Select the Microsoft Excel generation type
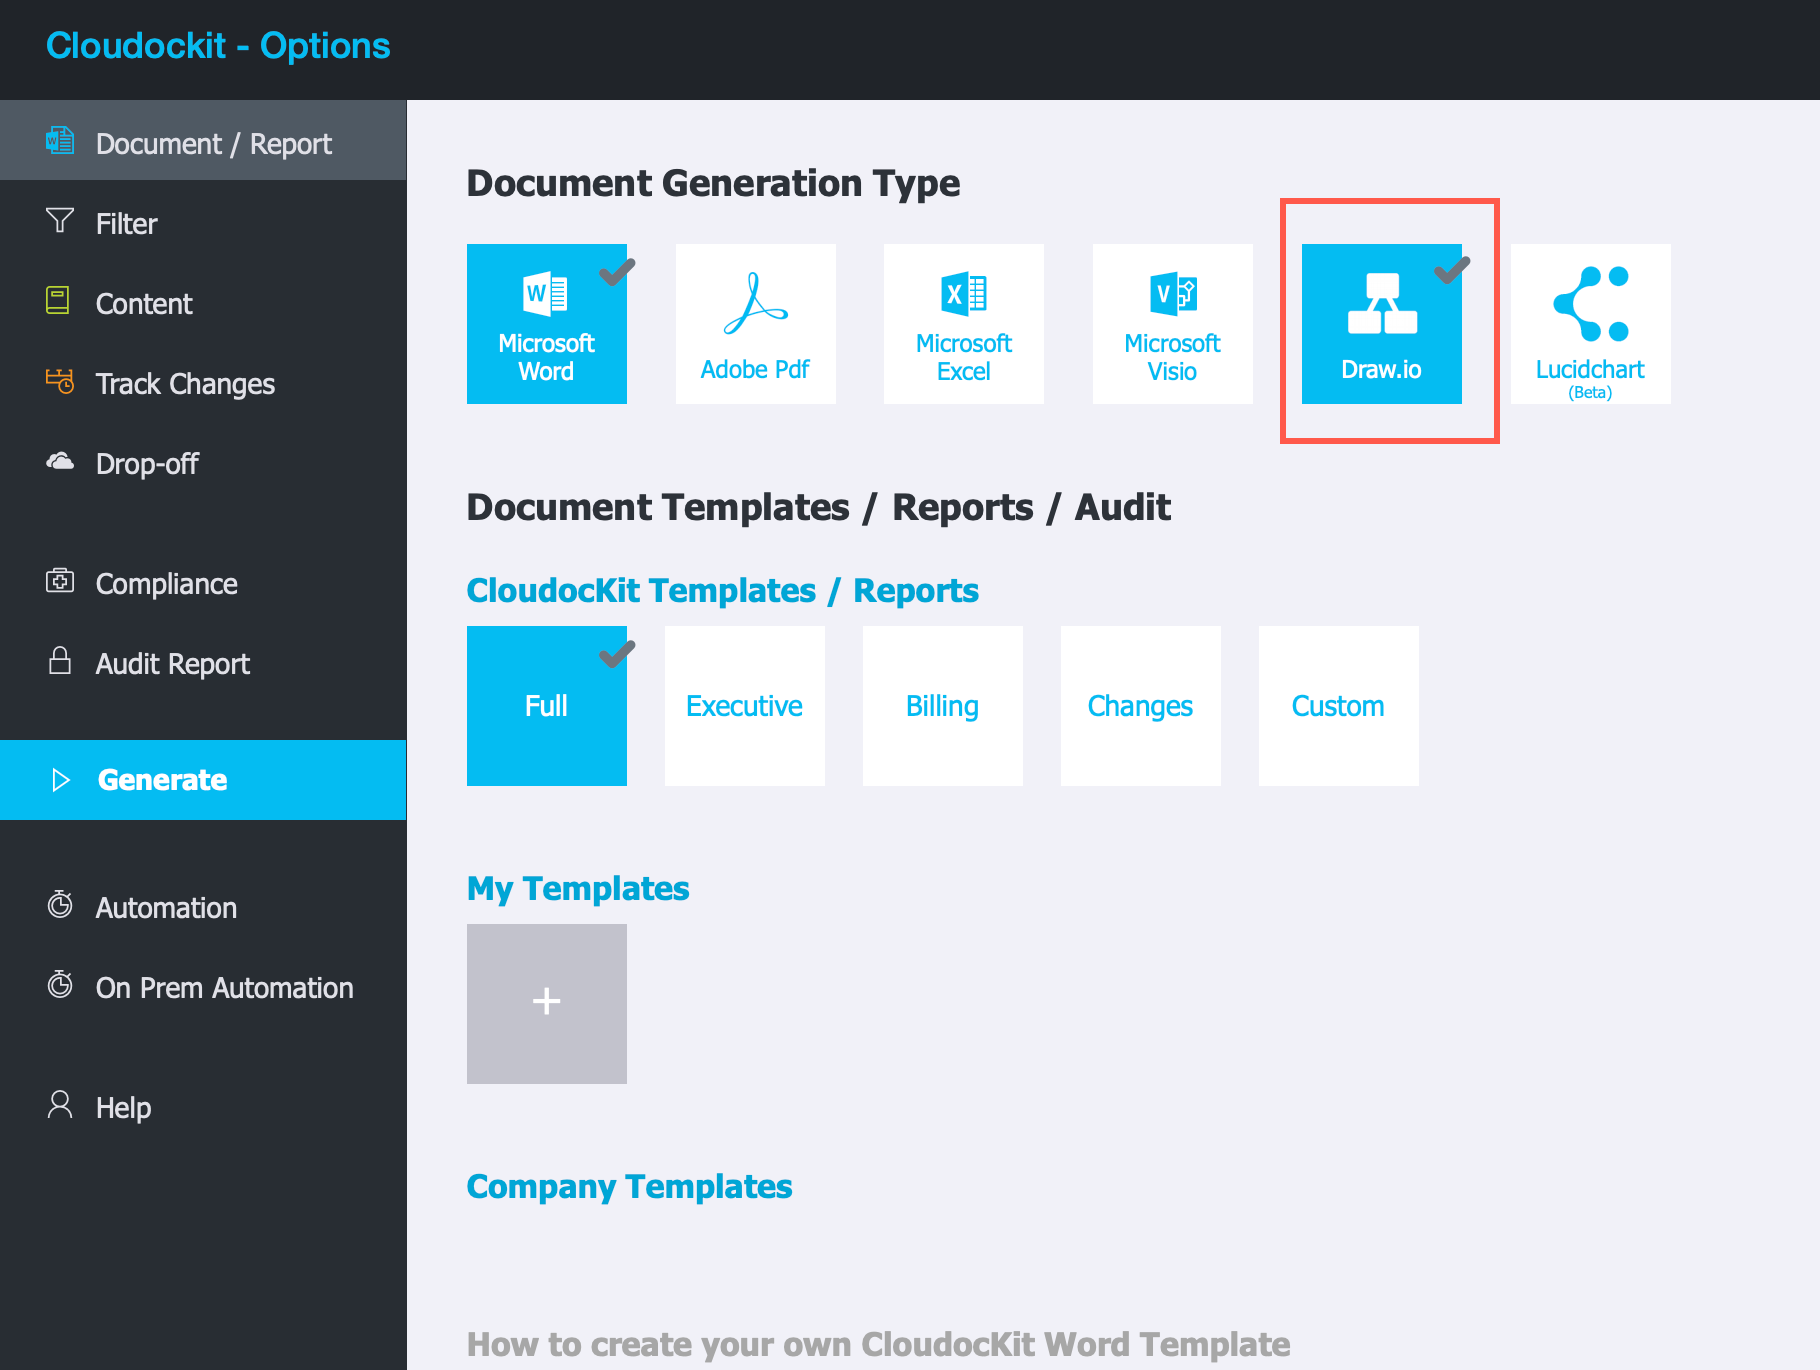The image size is (1820, 1370). pyautogui.click(x=963, y=323)
